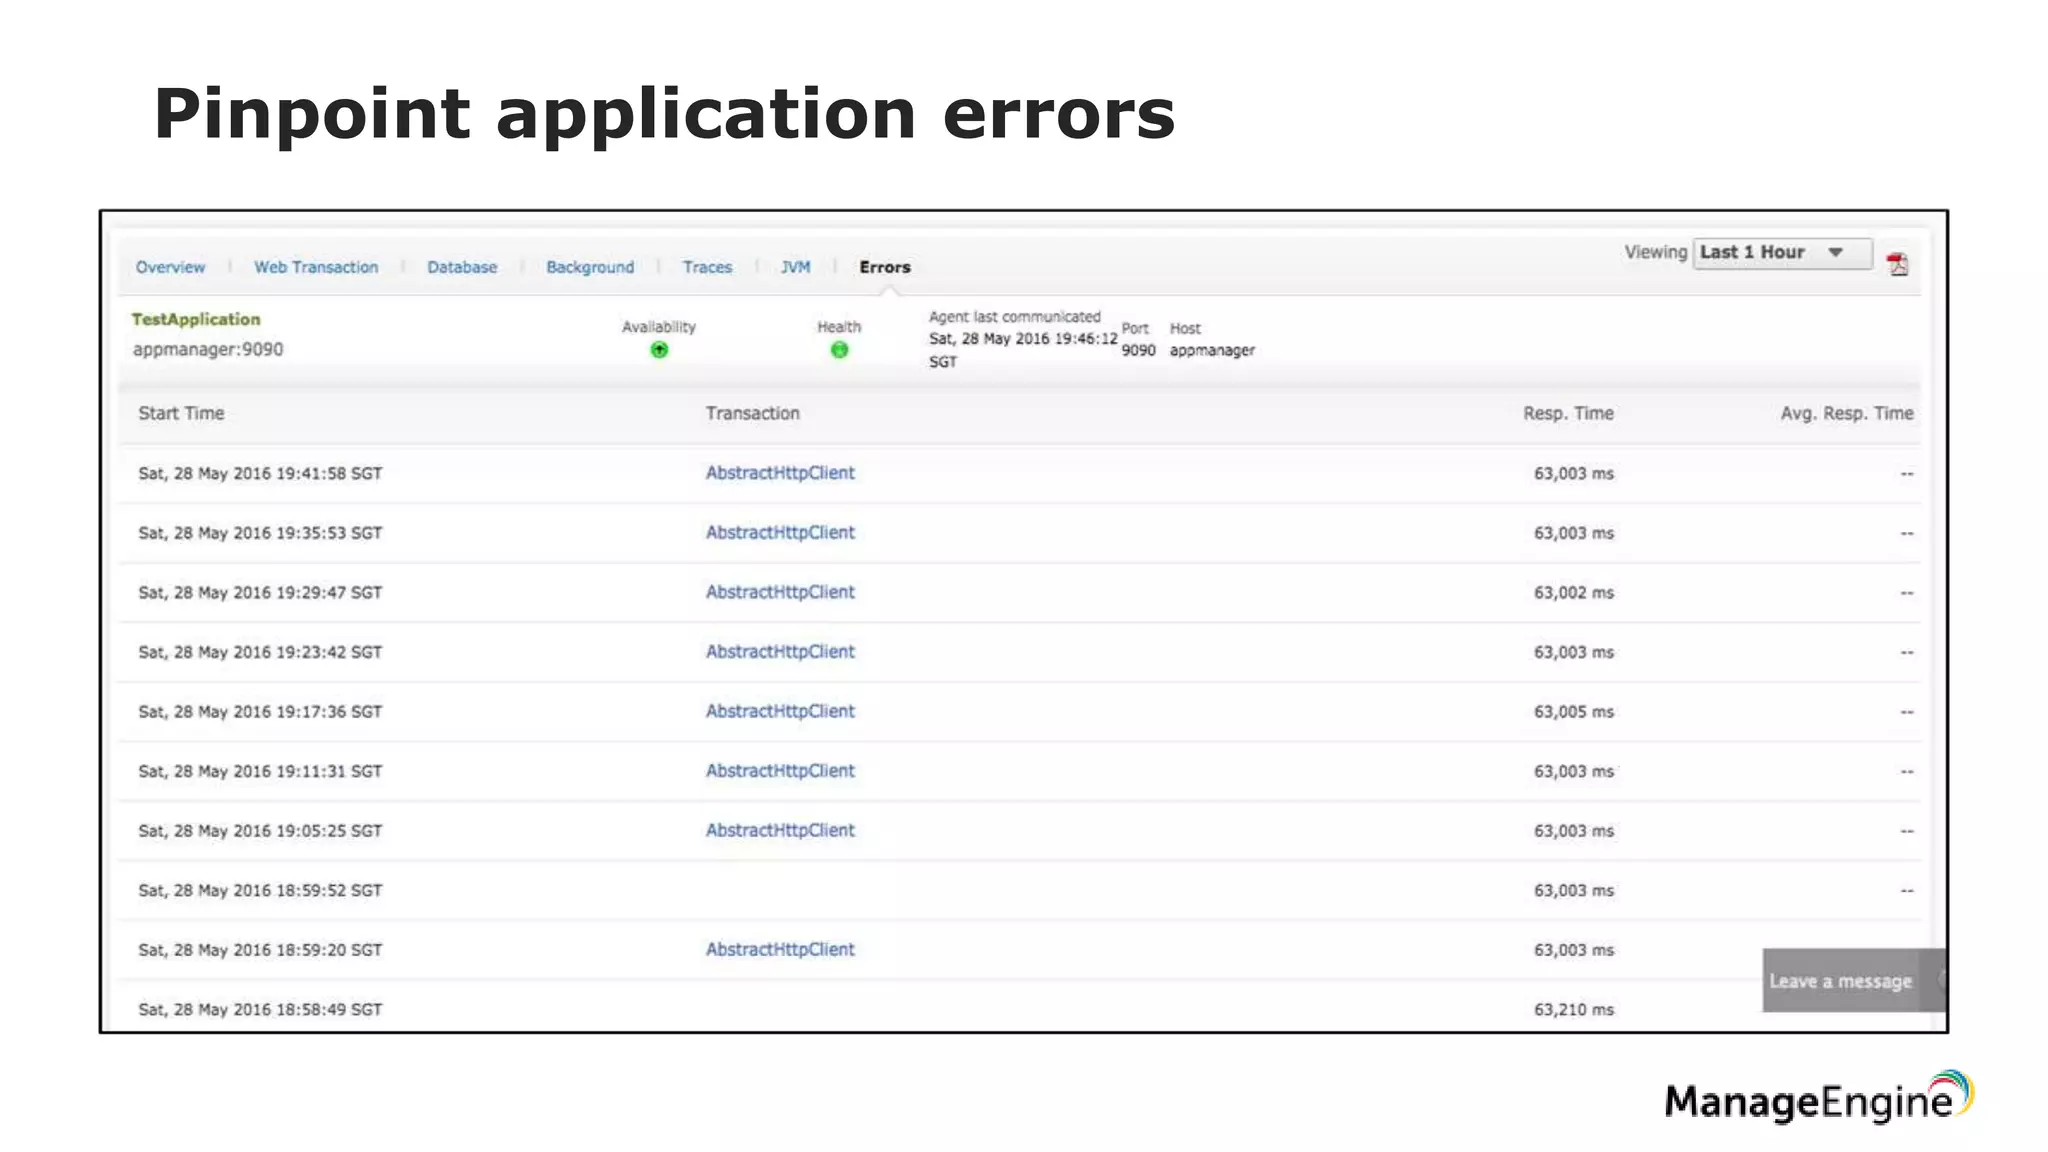Open AbstractHttpClient transaction at 19:17:36
The height and width of the screenshot is (1152, 2048).
point(780,711)
